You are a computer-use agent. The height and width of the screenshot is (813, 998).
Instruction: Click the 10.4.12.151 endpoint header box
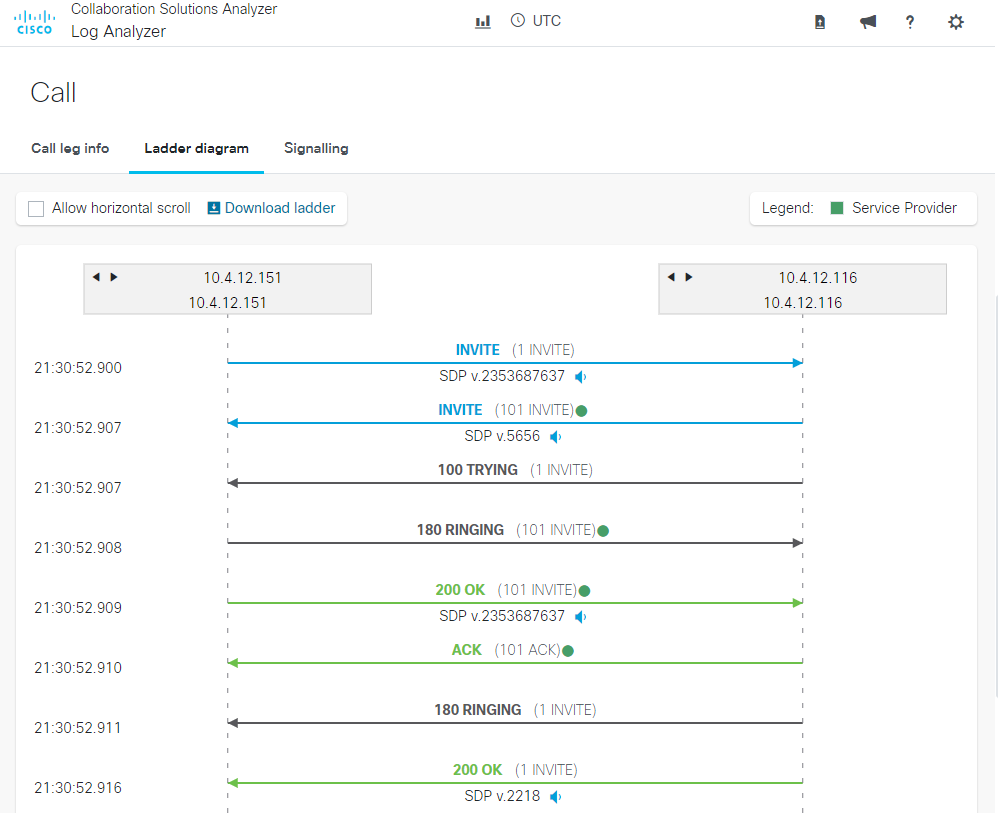tap(227, 289)
